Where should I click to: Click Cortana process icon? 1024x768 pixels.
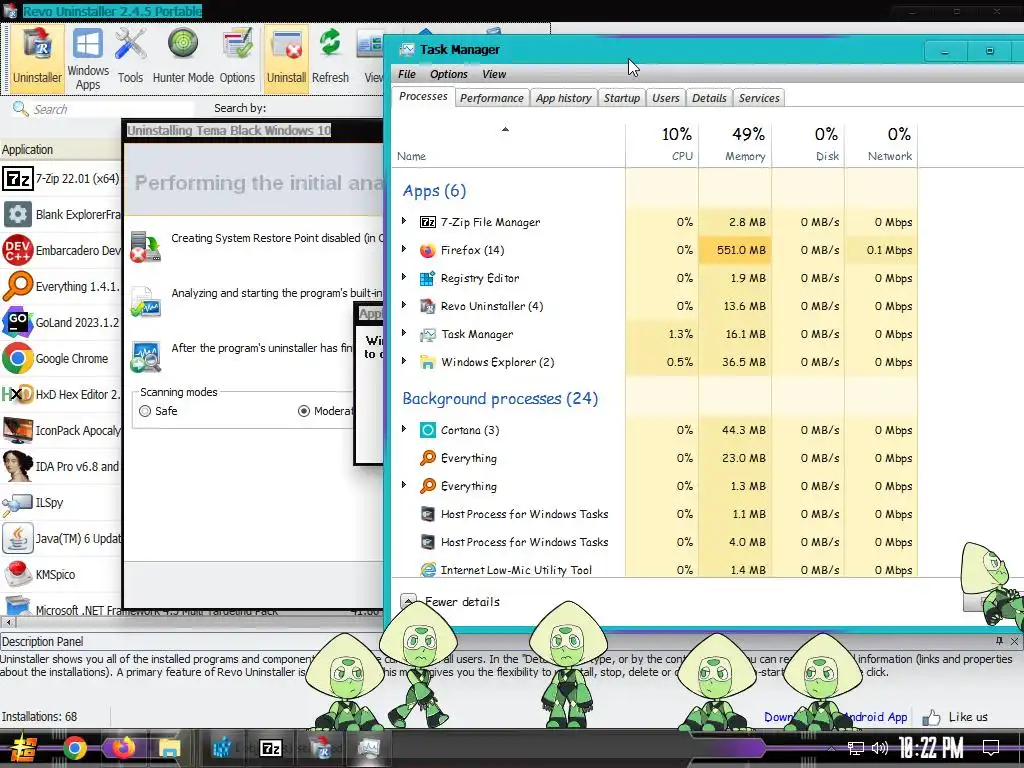[427, 430]
